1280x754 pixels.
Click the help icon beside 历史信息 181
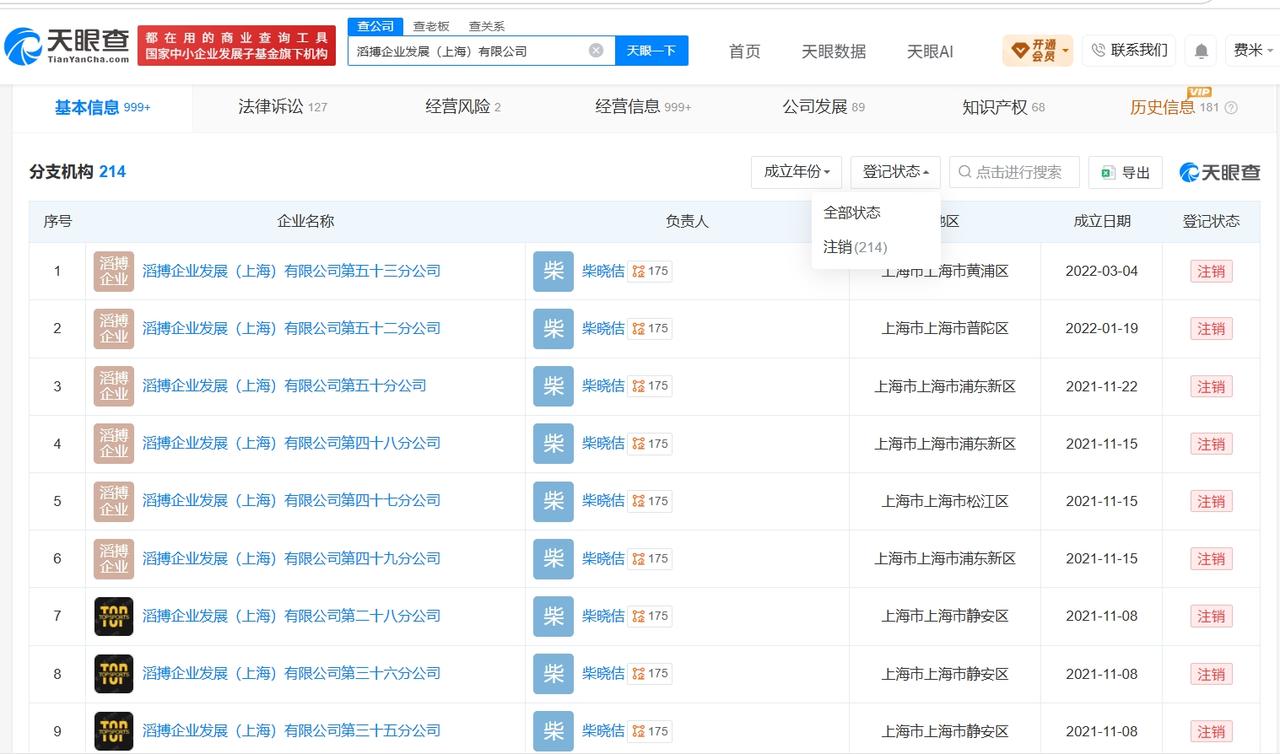[x=1231, y=108]
